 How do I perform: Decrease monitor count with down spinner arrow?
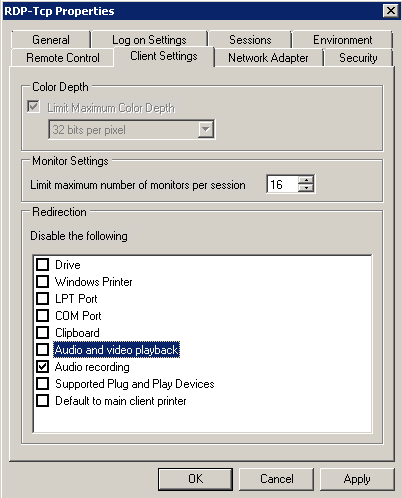click(306, 188)
